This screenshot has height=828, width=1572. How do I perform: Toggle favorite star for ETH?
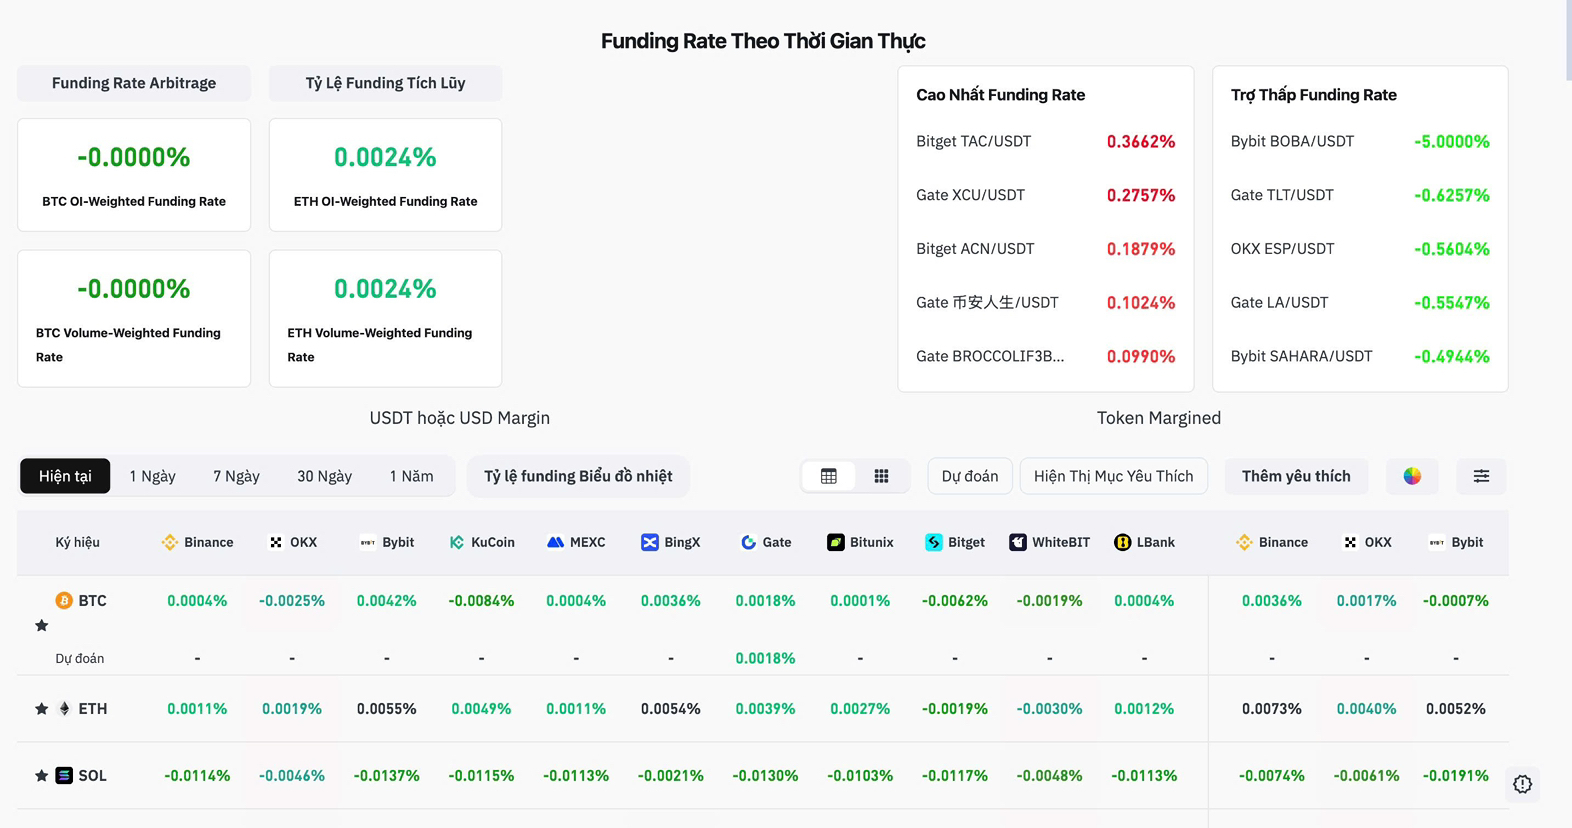point(42,708)
